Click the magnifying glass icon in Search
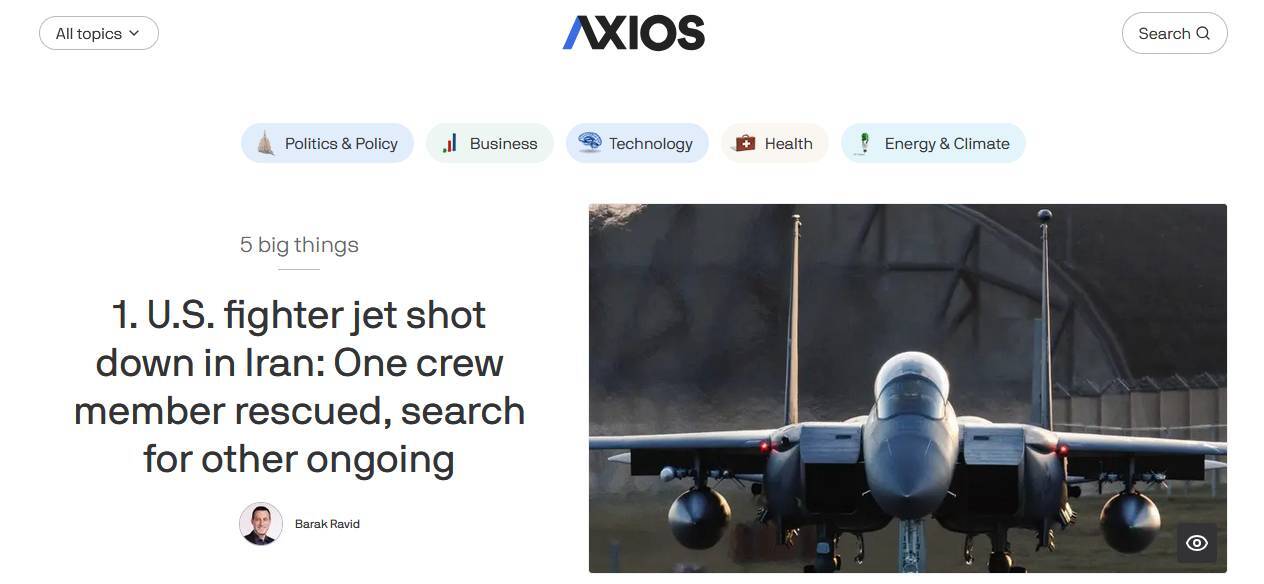The image size is (1264, 584). [1203, 33]
